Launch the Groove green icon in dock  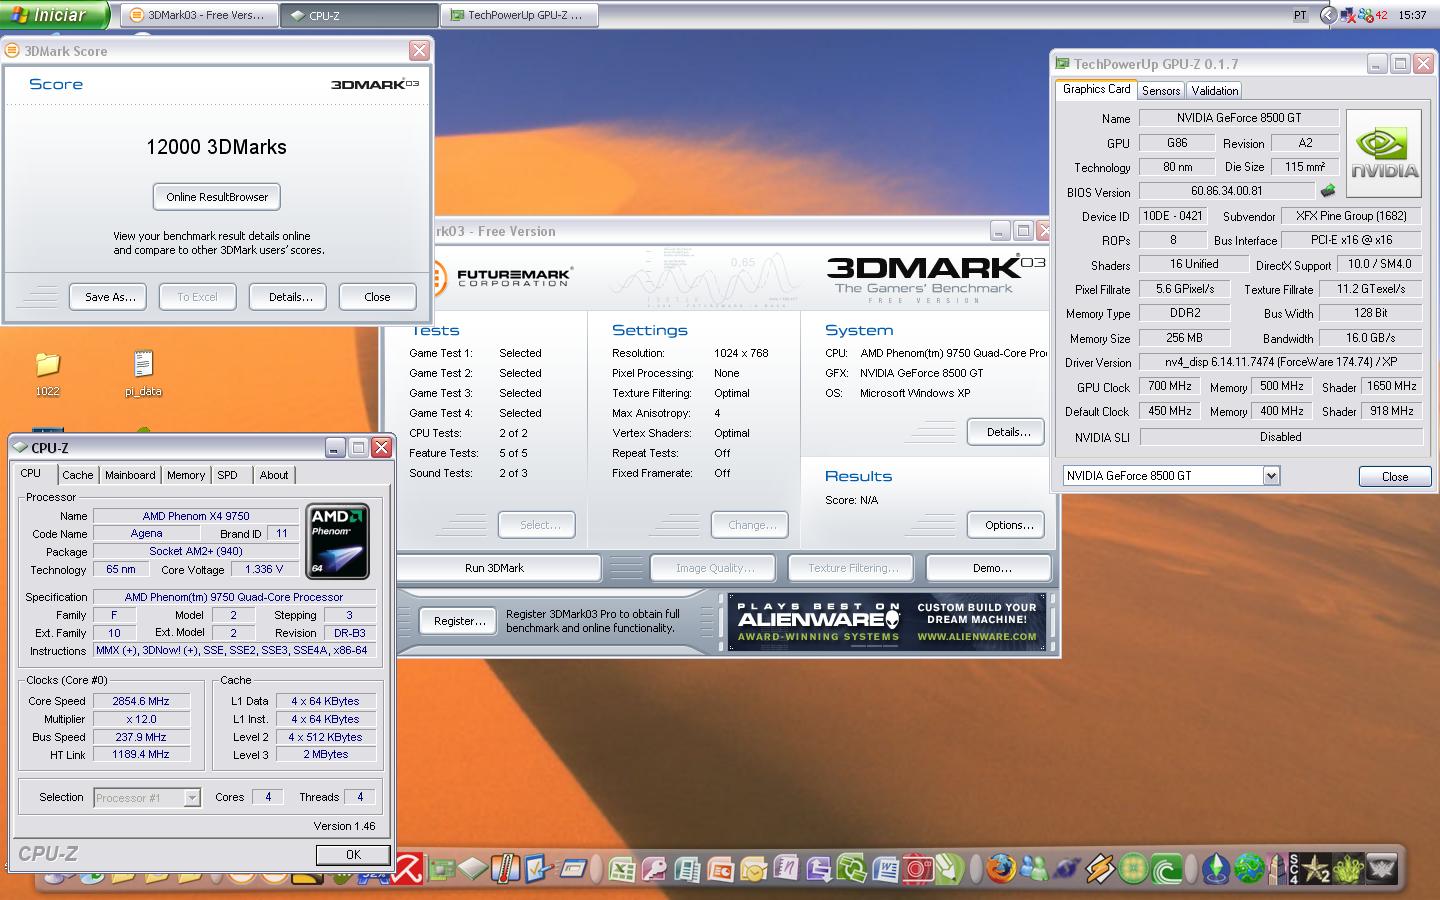pos(850,868)
